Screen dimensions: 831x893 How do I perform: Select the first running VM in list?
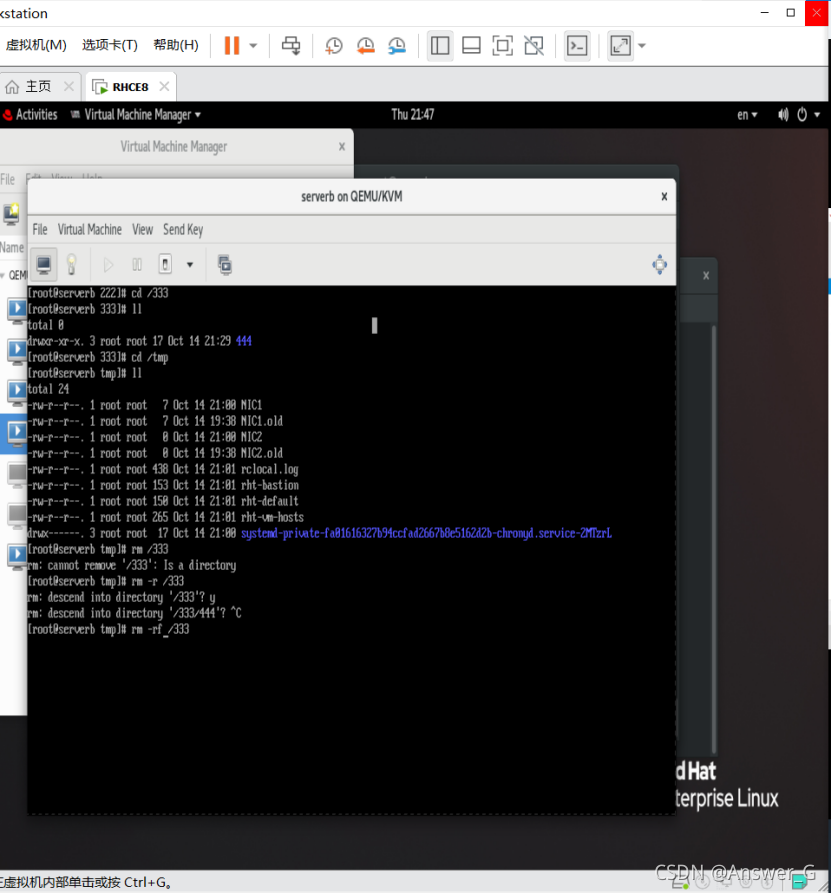17,309
